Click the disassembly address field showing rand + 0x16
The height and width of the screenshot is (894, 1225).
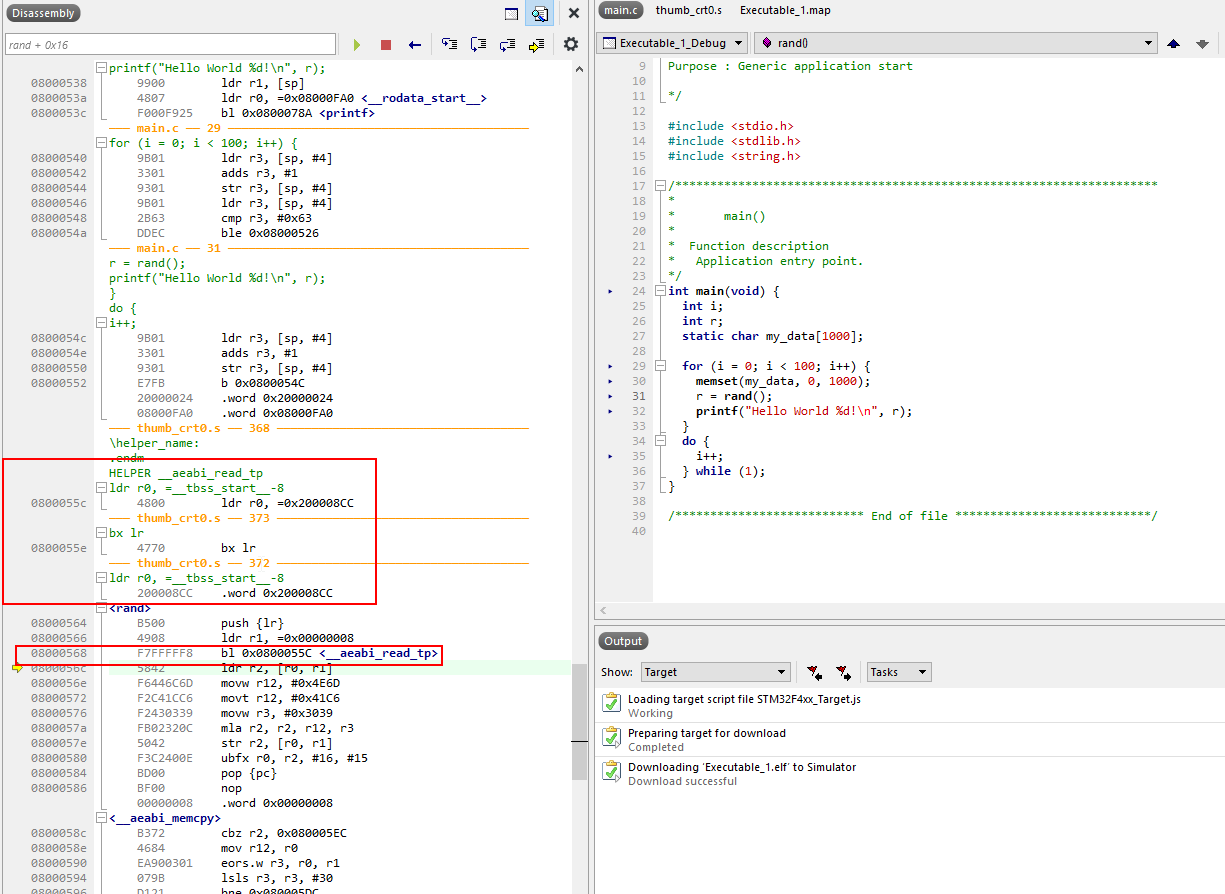[x=170, y=44]
